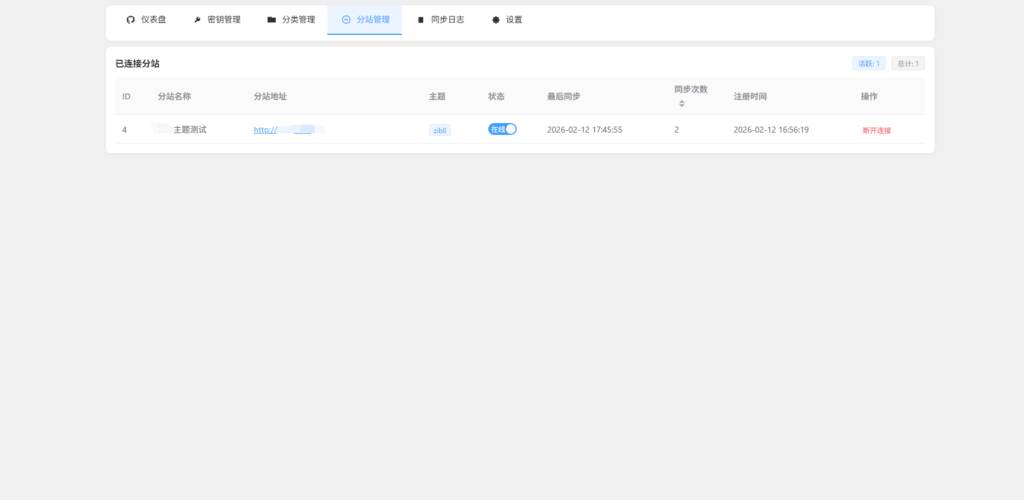Select registration time 2026-02-12 16:56:19
The width and height of the screenshot is (1024, 500).
click(771, 130)
